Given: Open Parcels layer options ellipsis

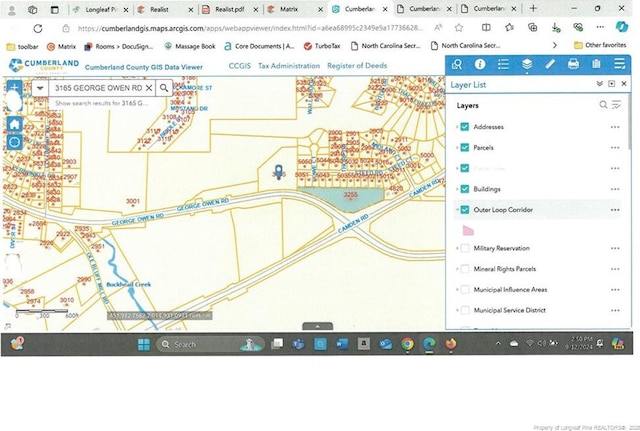Looking at the screenshot, I should (615, 148).
